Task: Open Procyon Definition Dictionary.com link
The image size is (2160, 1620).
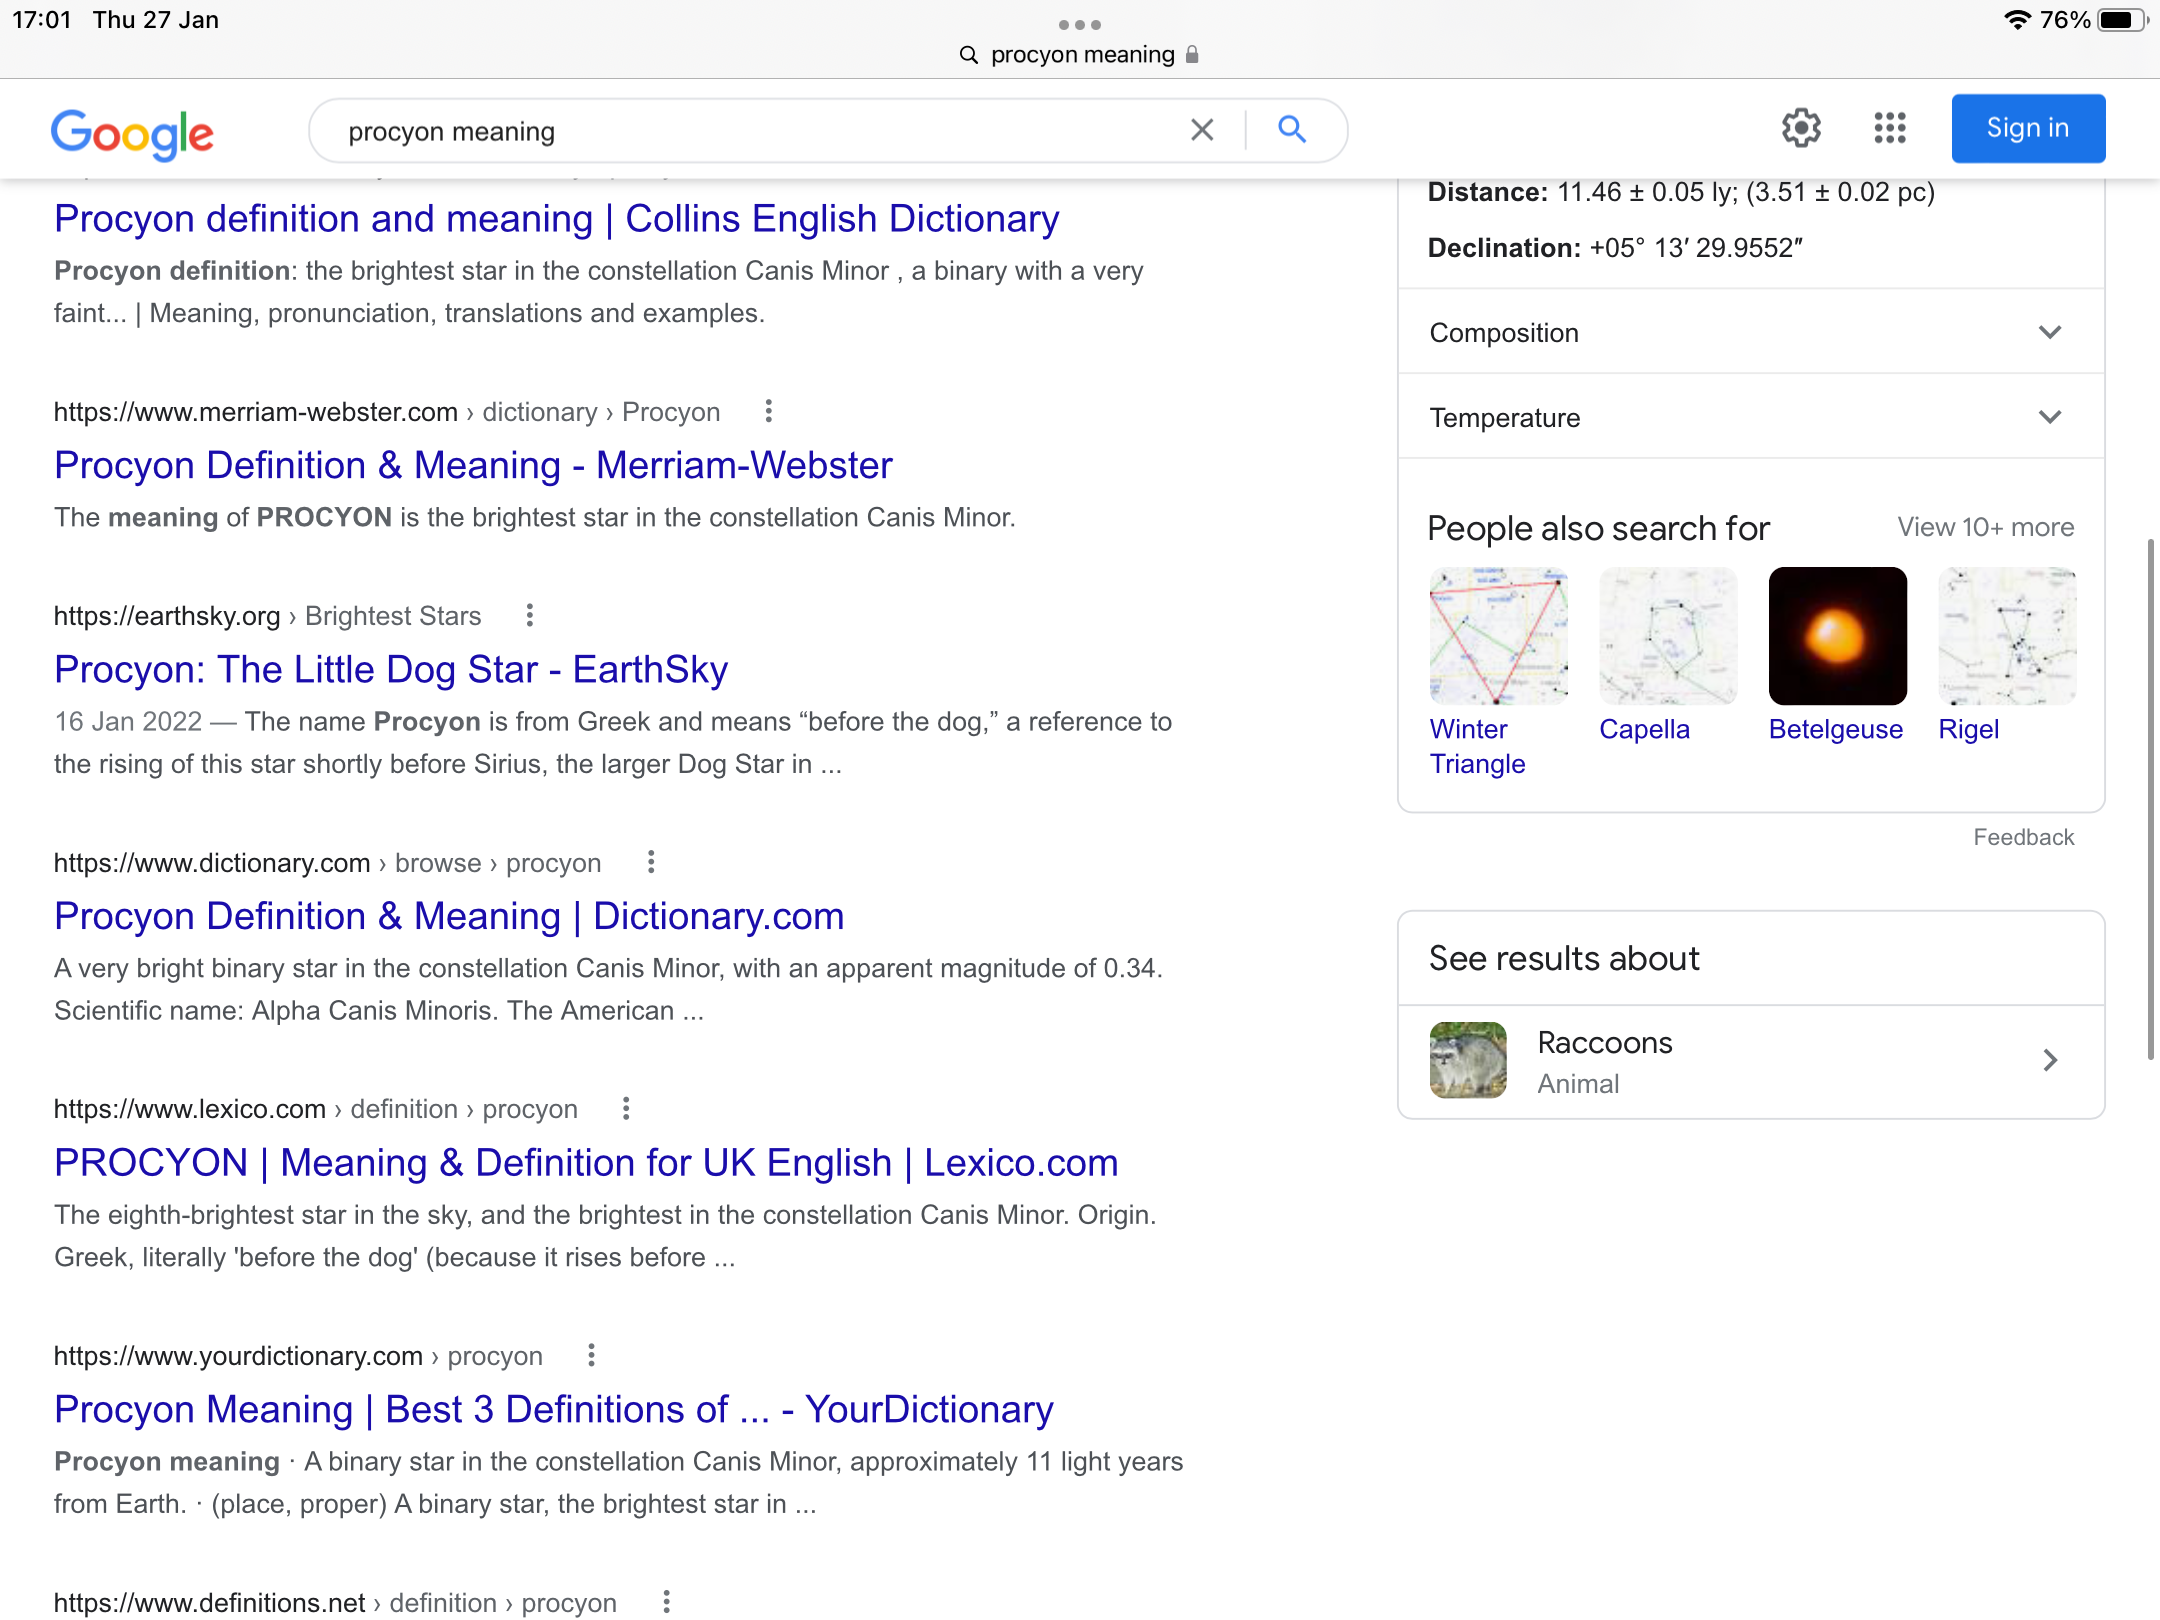Action: [x=449, y=916]
